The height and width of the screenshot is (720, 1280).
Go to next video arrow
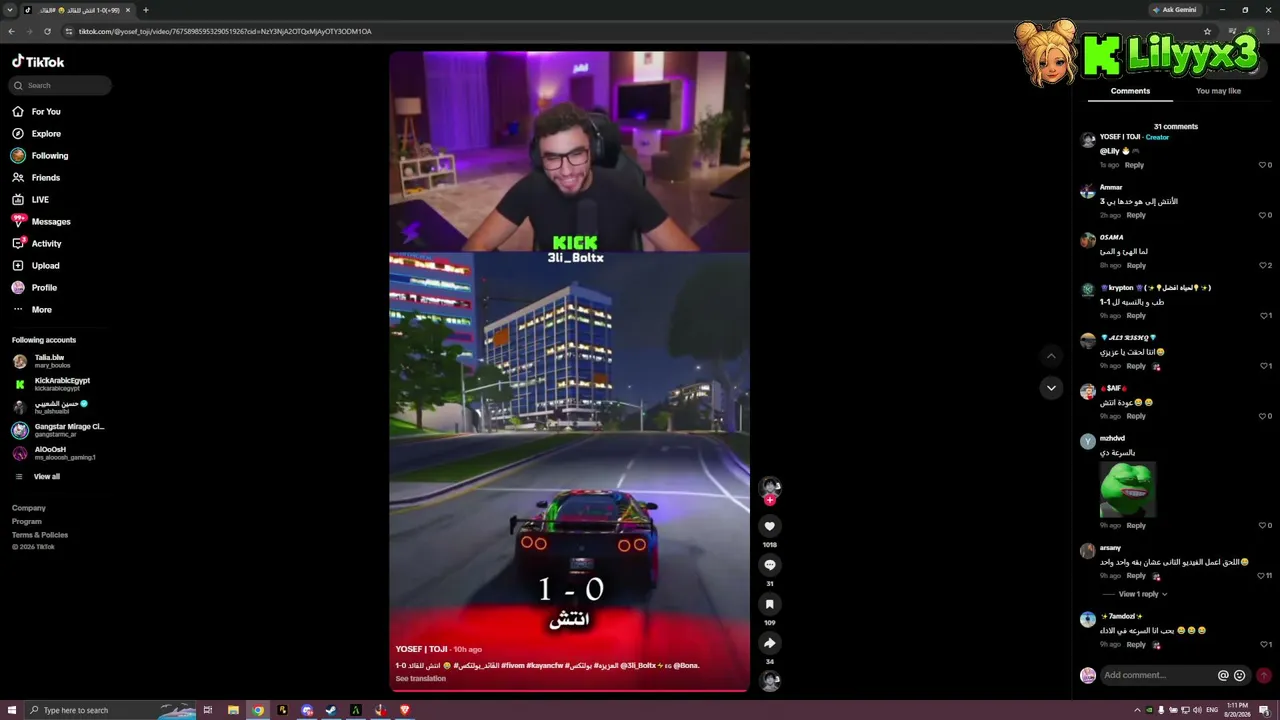(1051, 388)
